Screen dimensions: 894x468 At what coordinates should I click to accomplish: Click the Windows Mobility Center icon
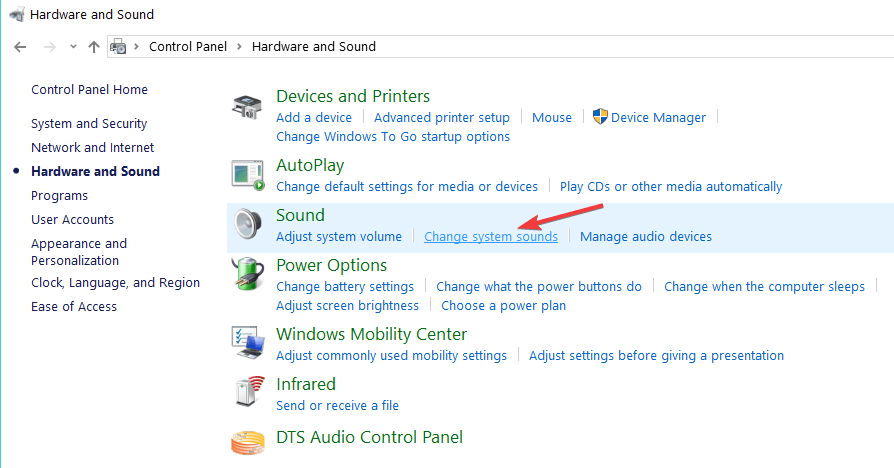[247, 345]
